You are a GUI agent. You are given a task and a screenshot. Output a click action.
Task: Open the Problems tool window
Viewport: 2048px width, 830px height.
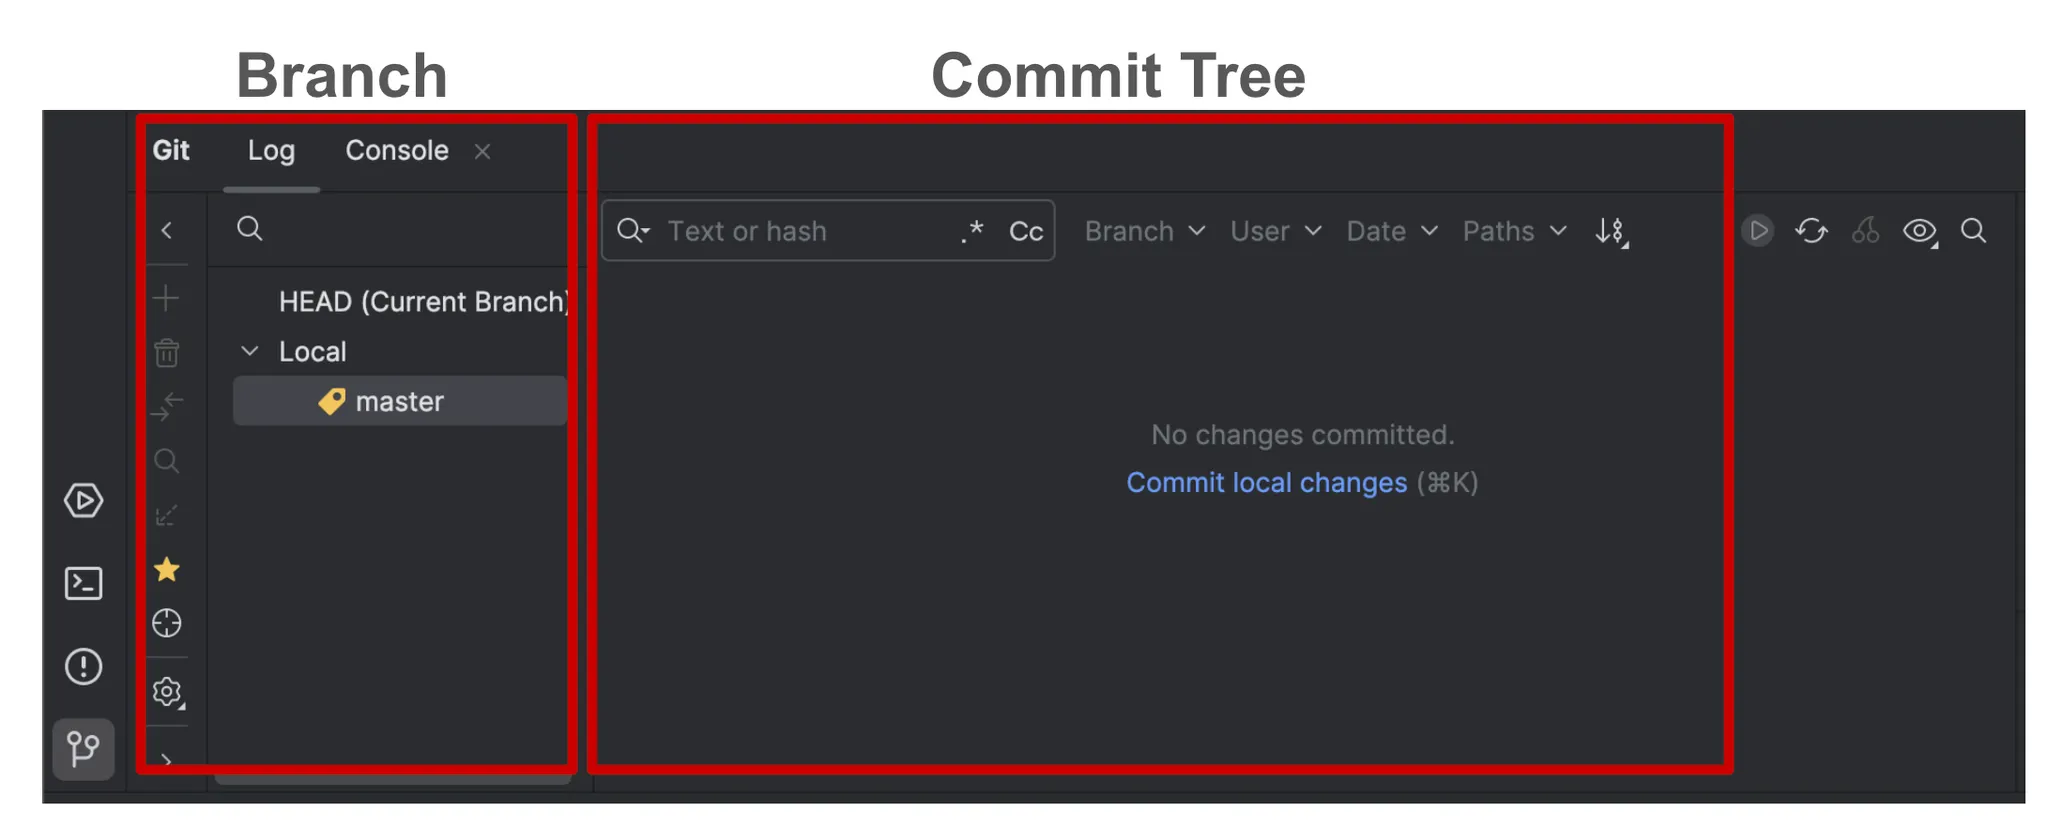click(83, 666)
